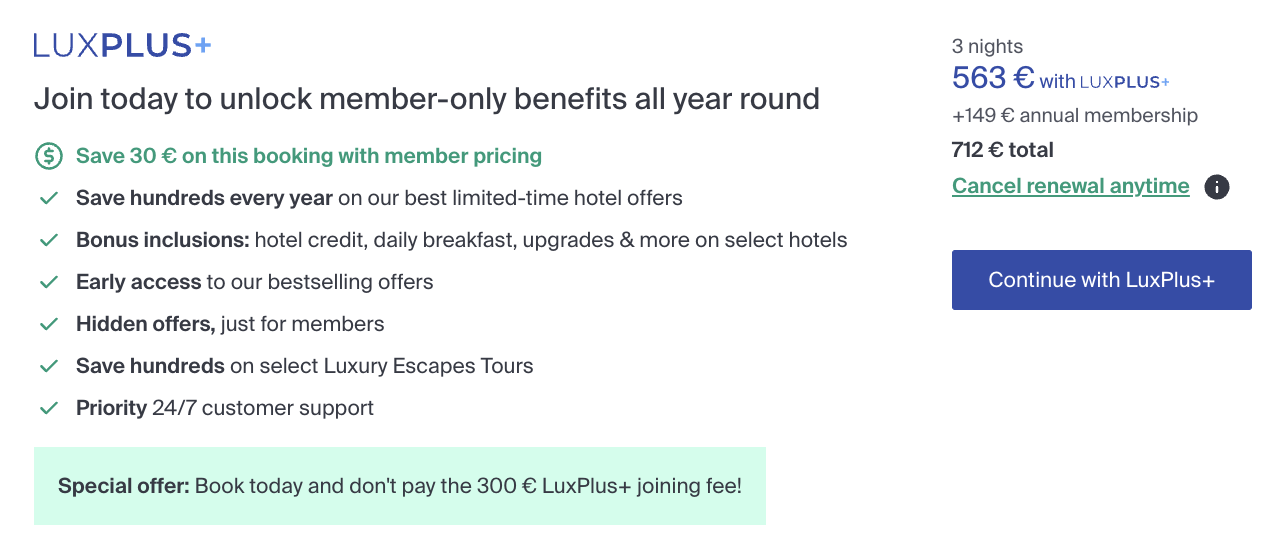Click the 3 nights label
Viewport: 1284px width, 556px height.
988,46
